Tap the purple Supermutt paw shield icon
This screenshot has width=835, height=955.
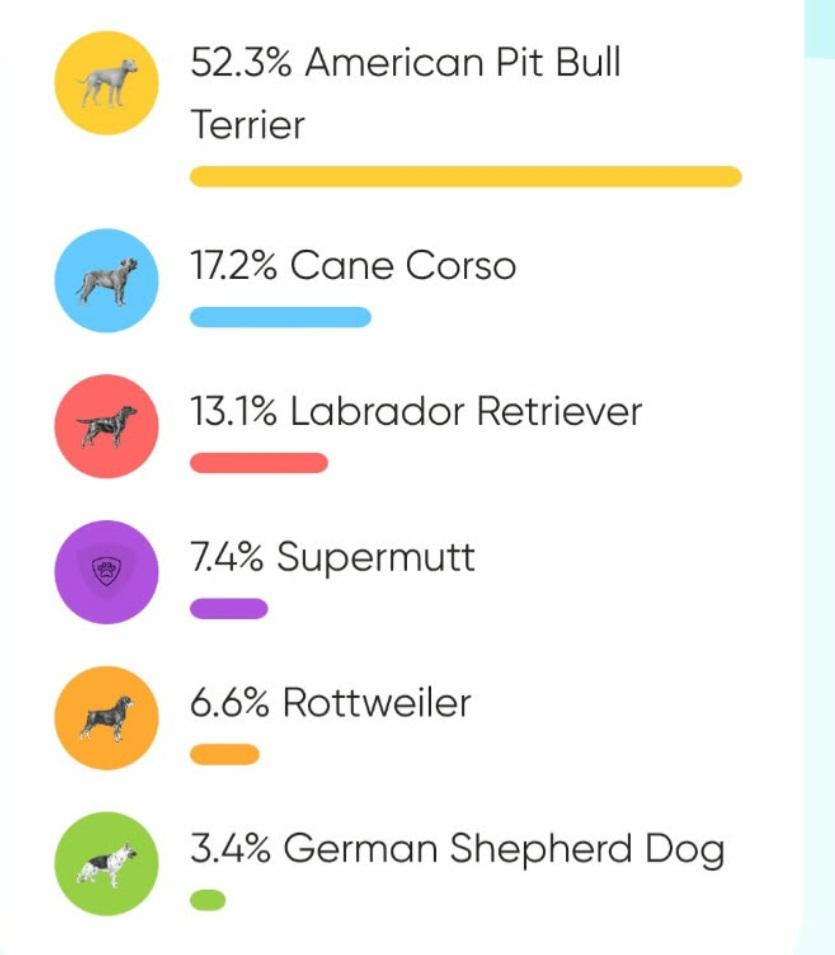(x=106, y=572)
